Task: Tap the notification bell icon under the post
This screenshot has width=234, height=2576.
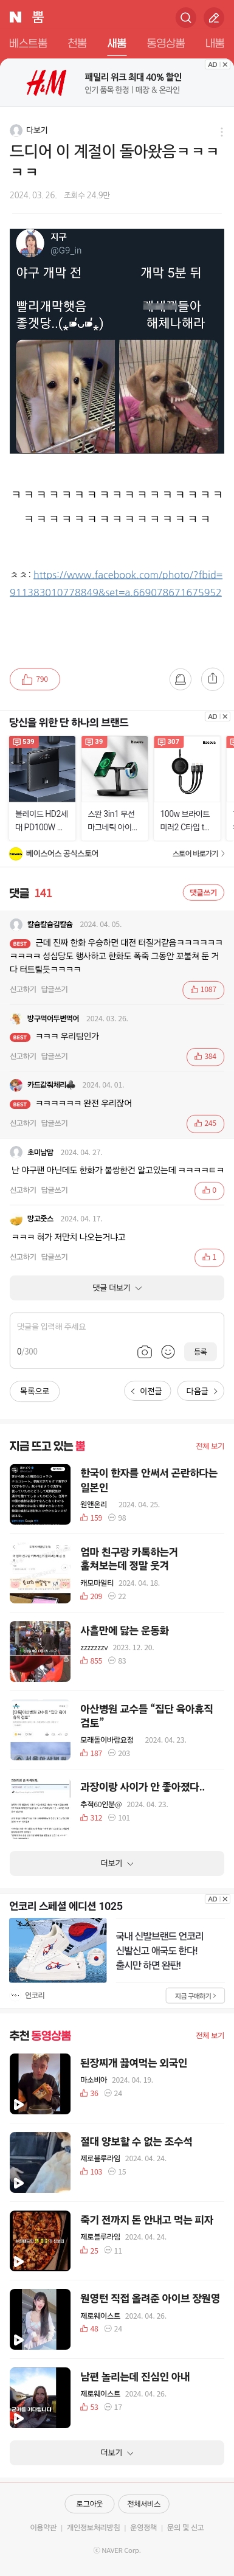Action: tap(180, 679)
